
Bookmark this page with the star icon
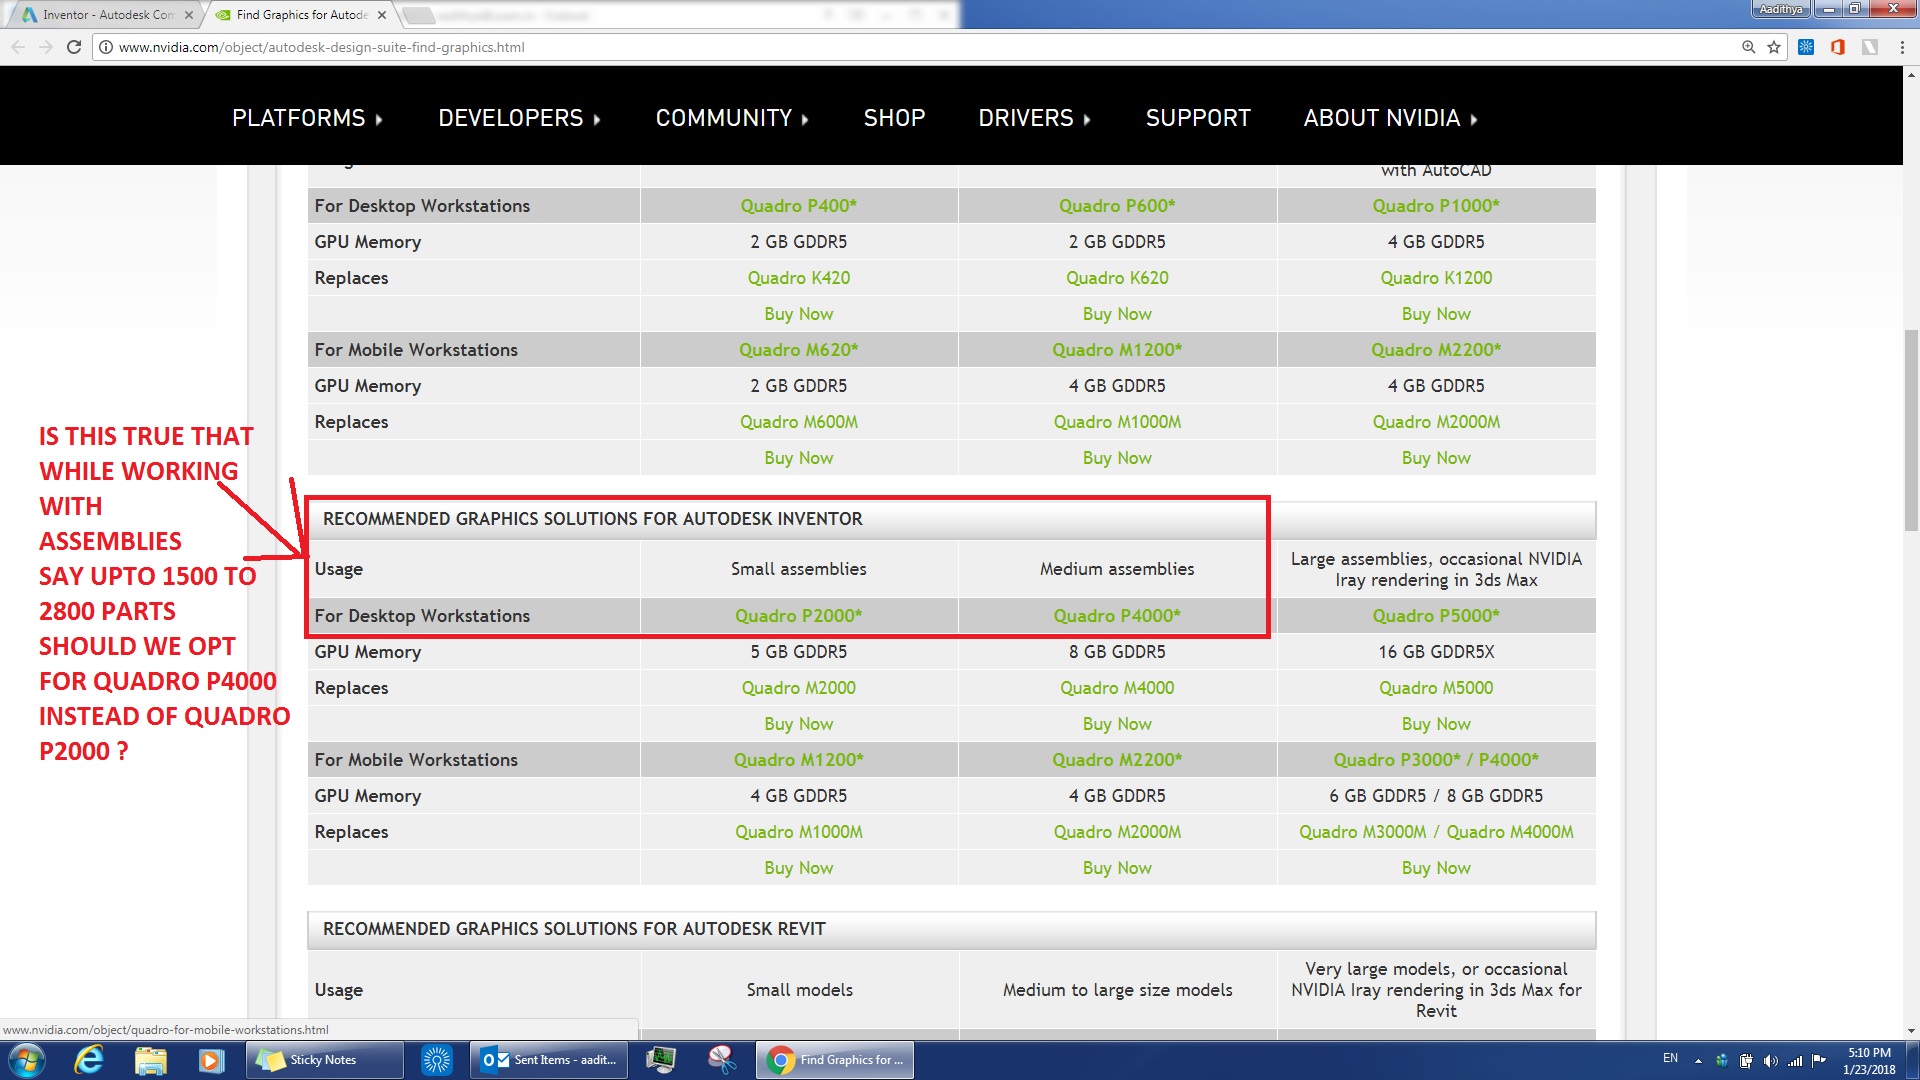(x=1774, y=47)
